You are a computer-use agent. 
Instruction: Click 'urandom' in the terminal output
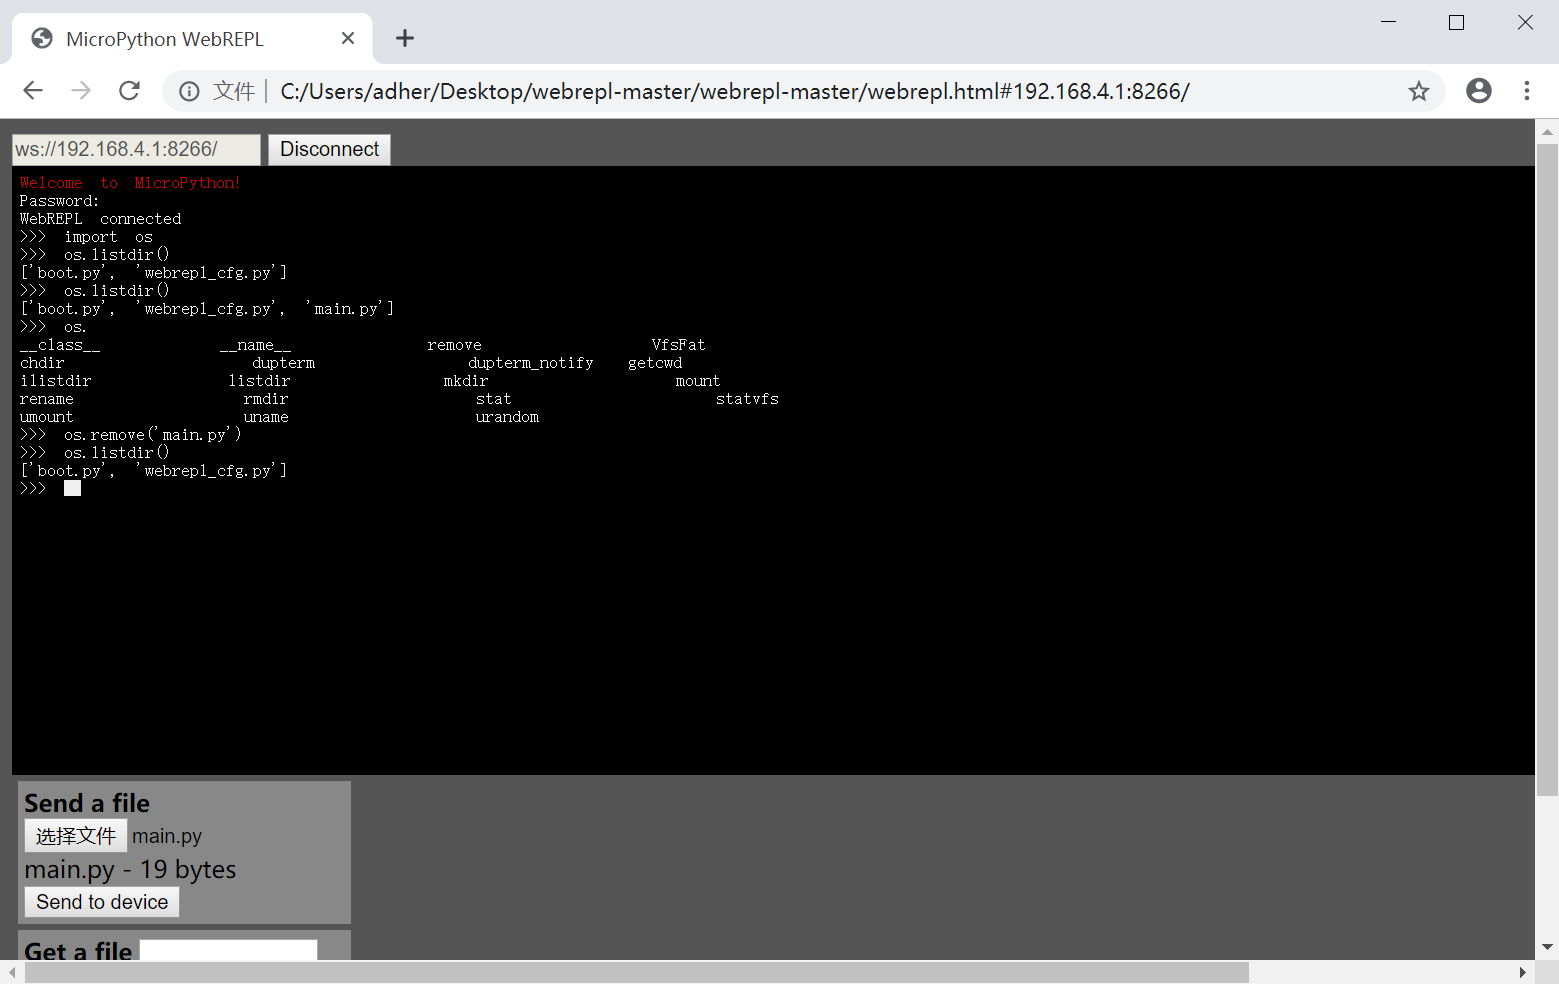pyautogui.click(x=507, y=417)
